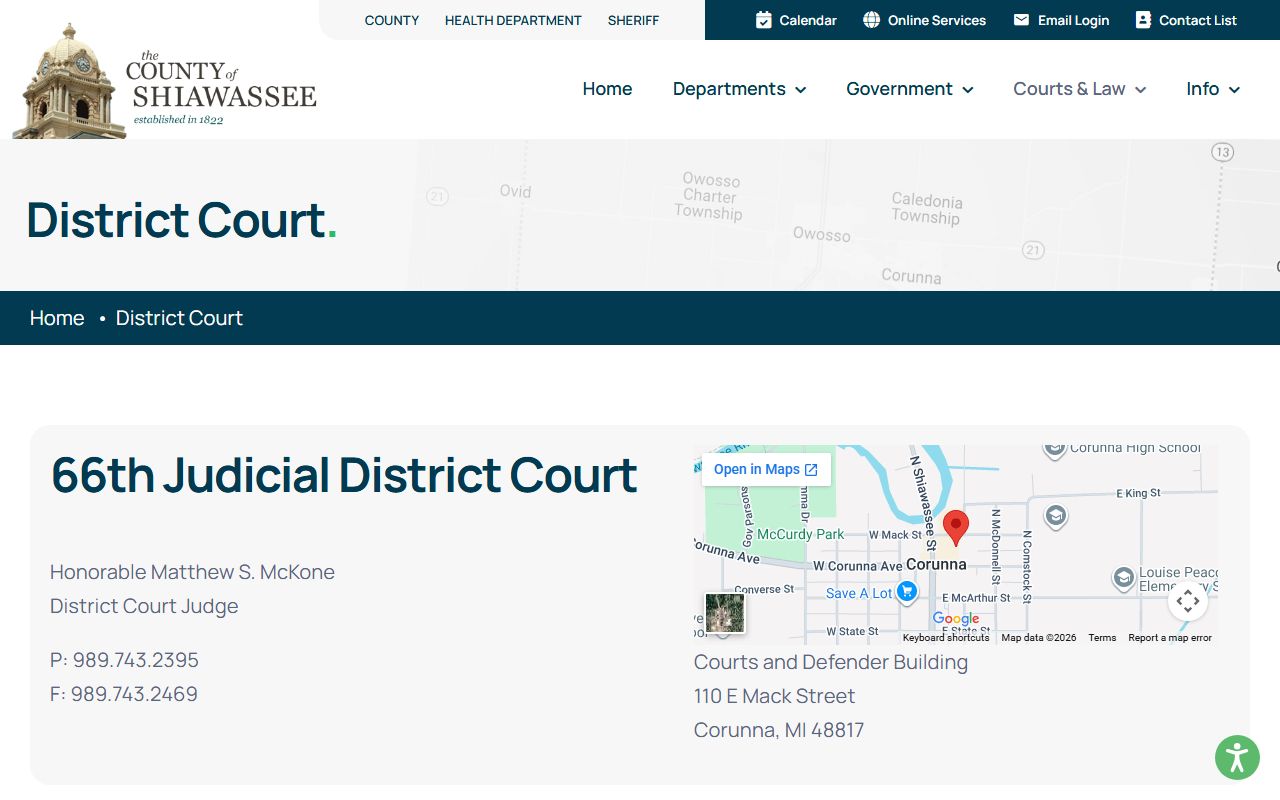Click the red map pin marker
Screen dimensions: 1280x800
click(x=956, y=527)
